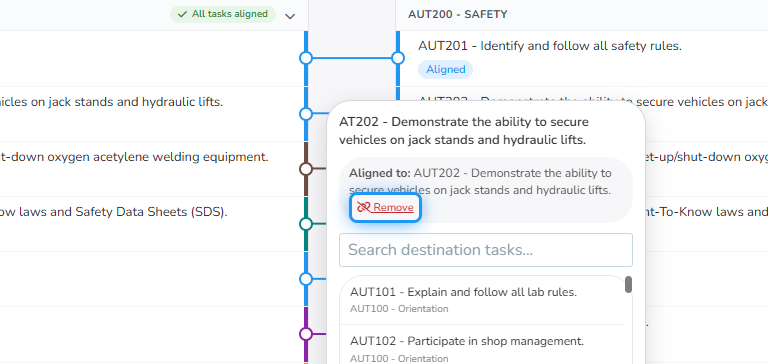The height and width of the screenshot is (364, 768).
Task: Click the jack stands and hydraulic lifts source task
Action: coord(111,102)
